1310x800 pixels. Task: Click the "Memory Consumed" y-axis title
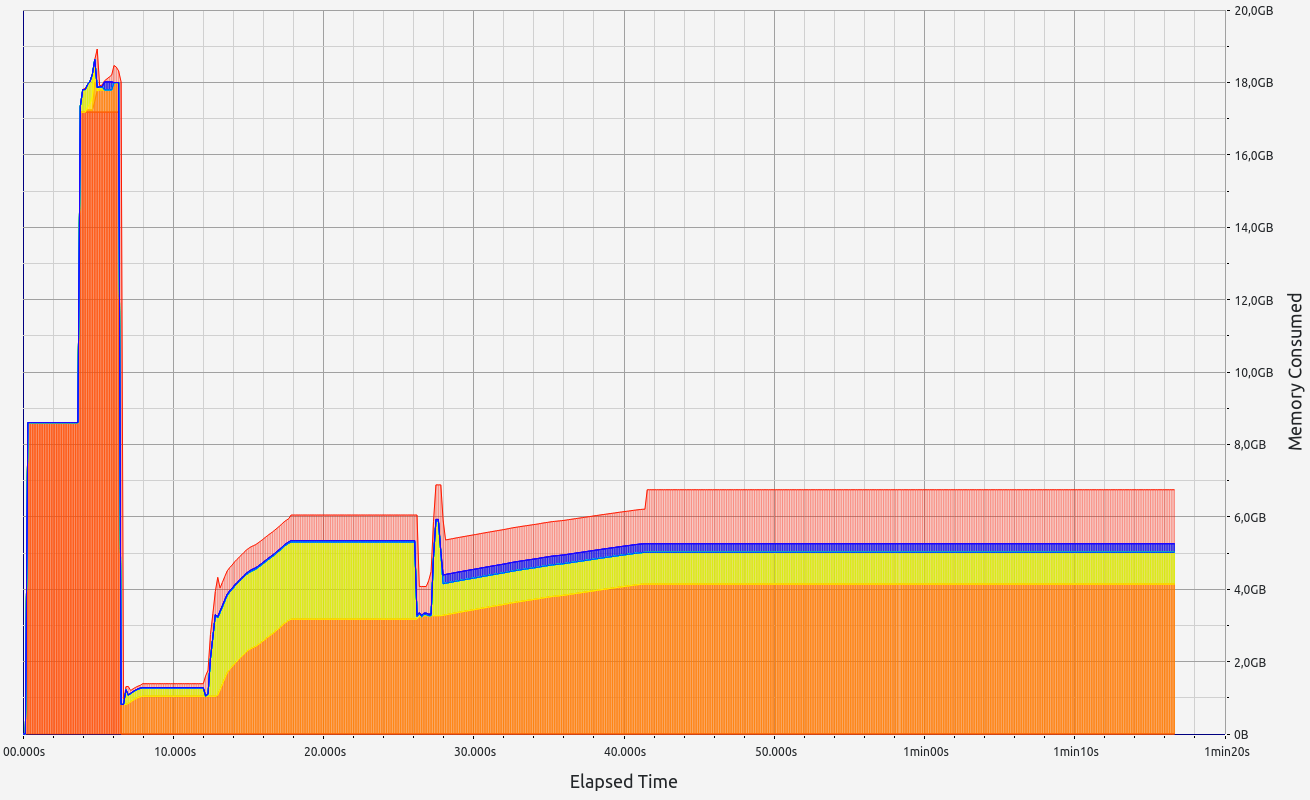pyautogui.click(x=1295, y=371)
